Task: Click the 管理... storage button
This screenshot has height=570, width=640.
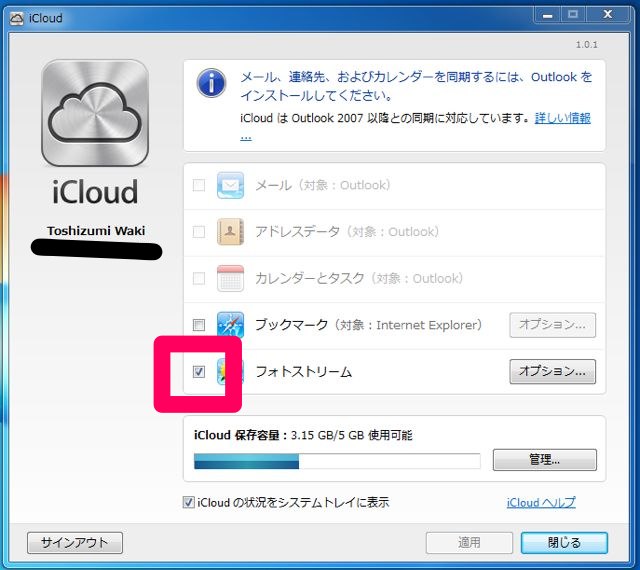Action: [544, 460]
